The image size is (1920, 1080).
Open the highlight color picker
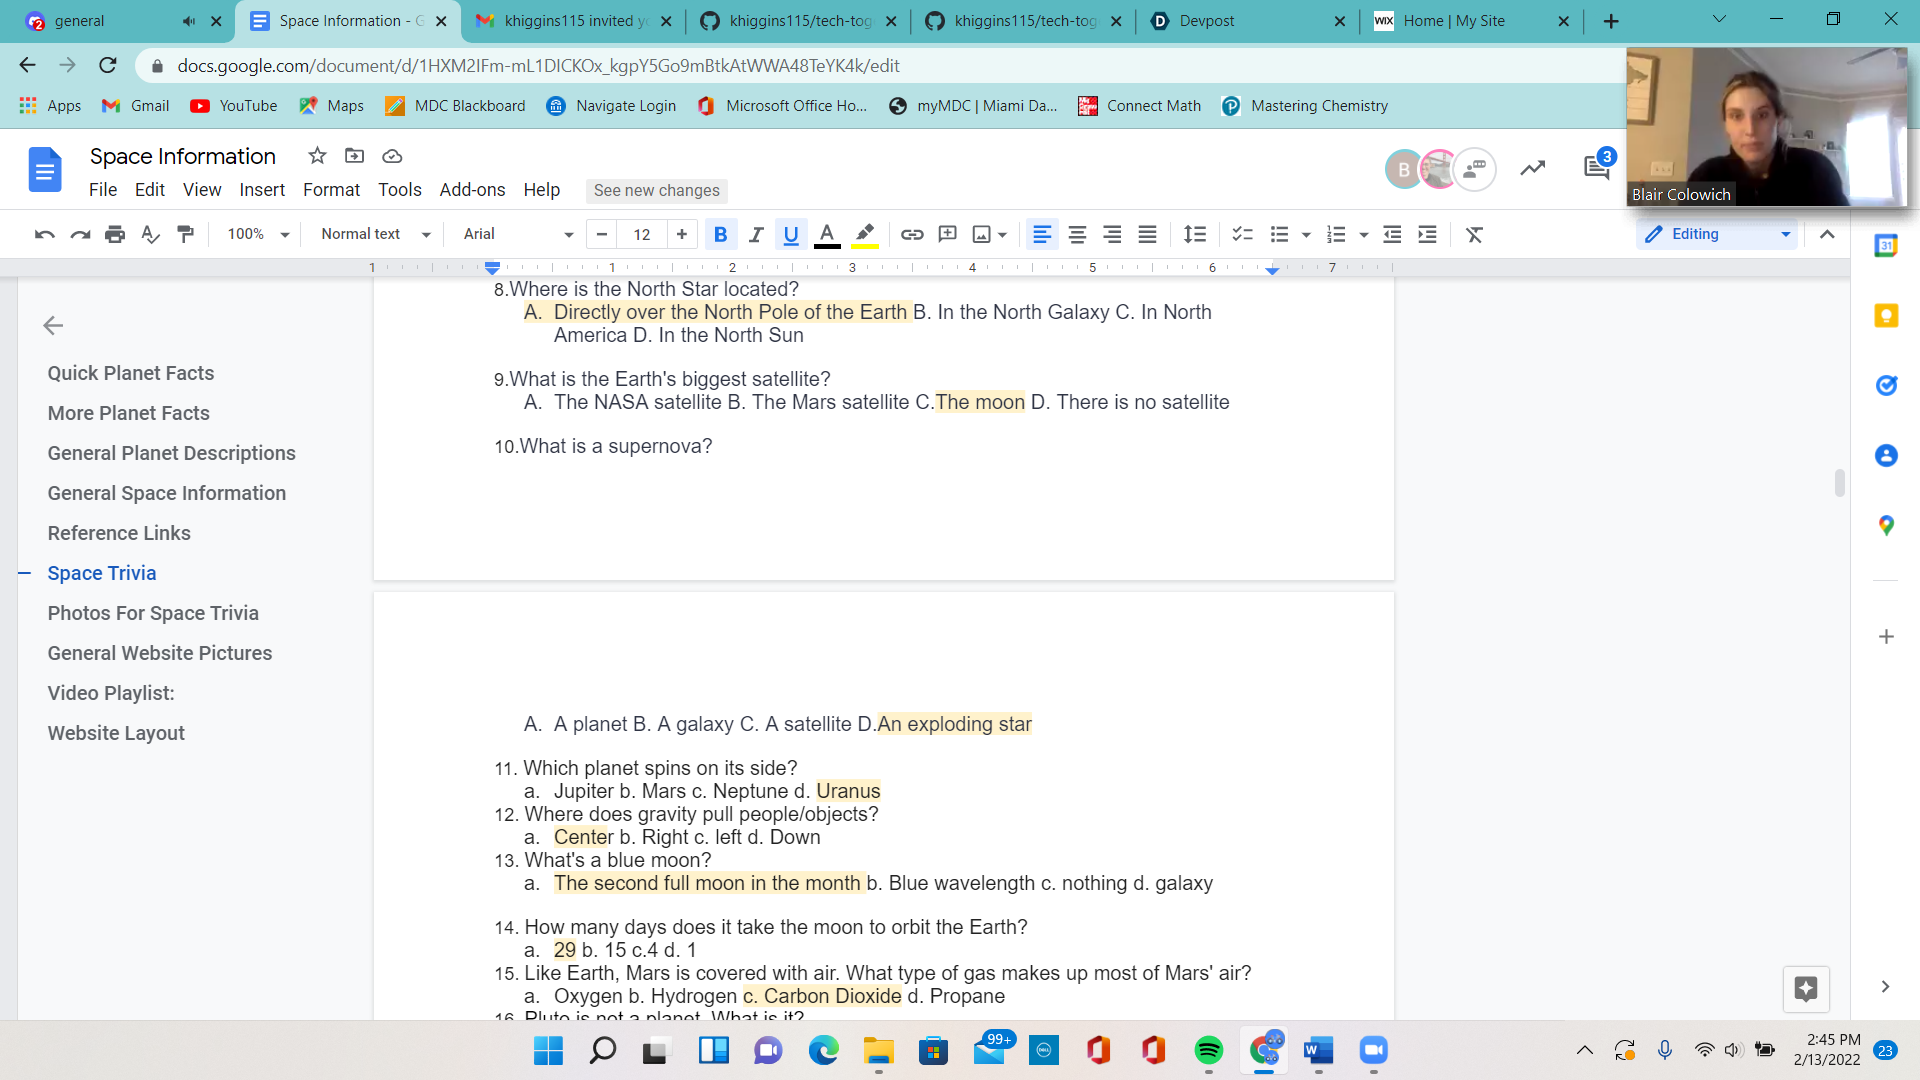865,234
